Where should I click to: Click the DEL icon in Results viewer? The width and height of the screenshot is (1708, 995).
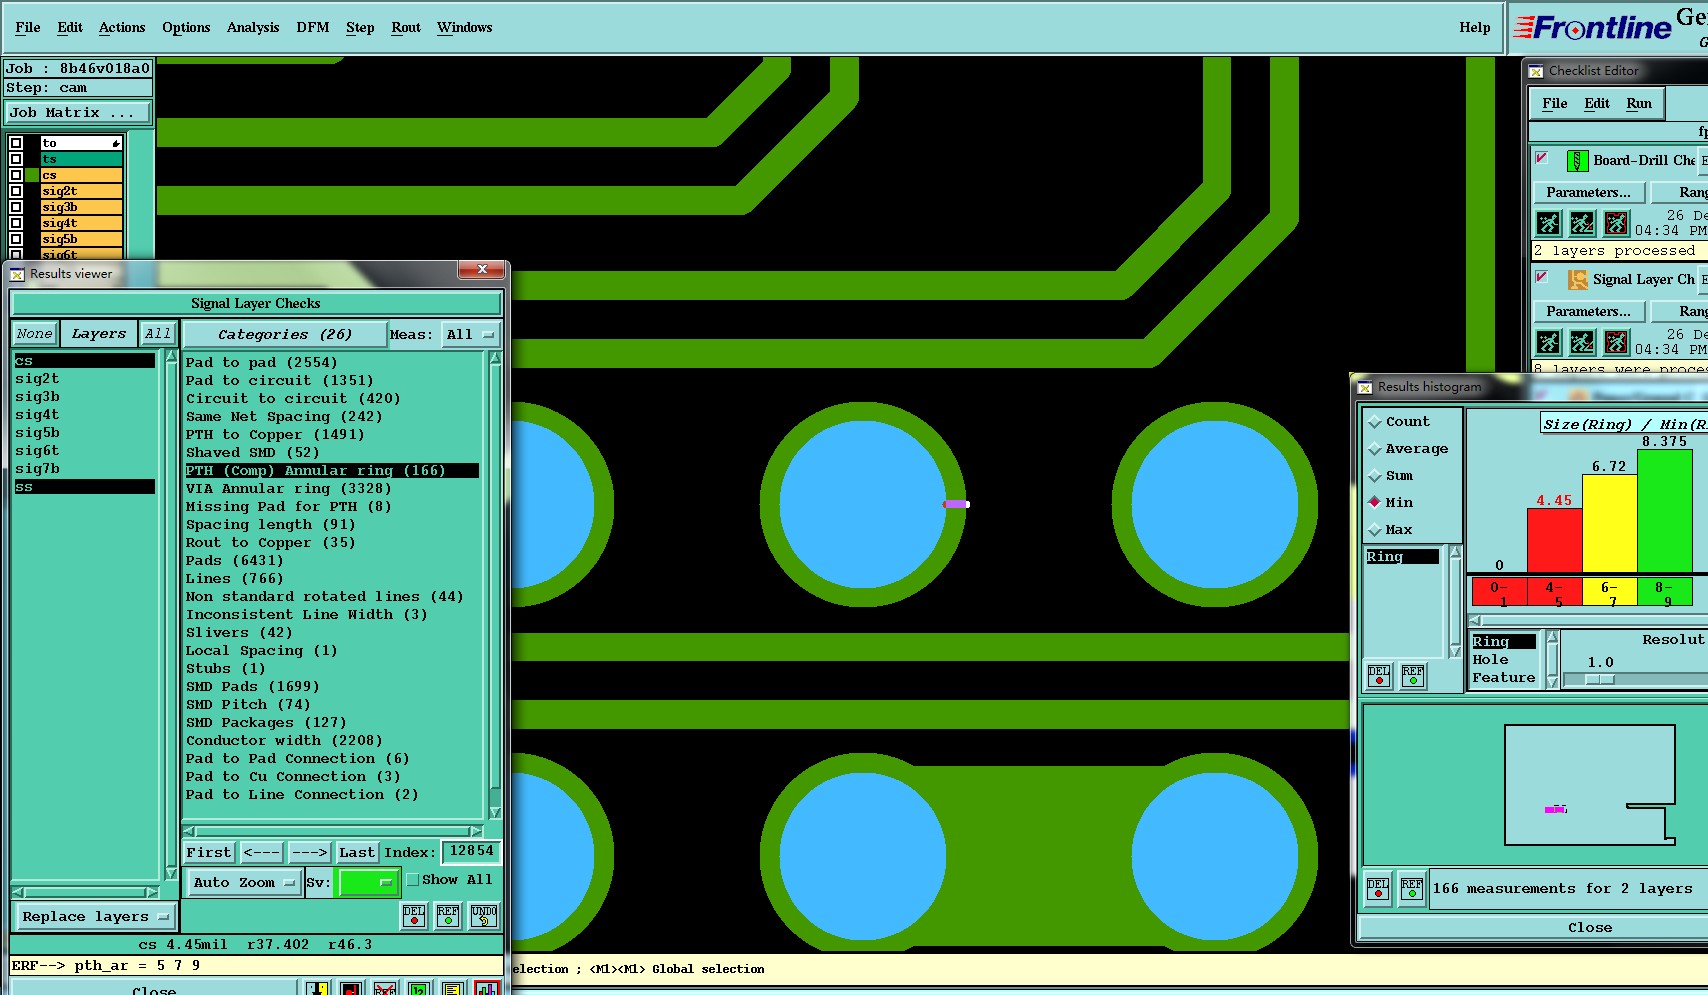(x=414, y=915)
